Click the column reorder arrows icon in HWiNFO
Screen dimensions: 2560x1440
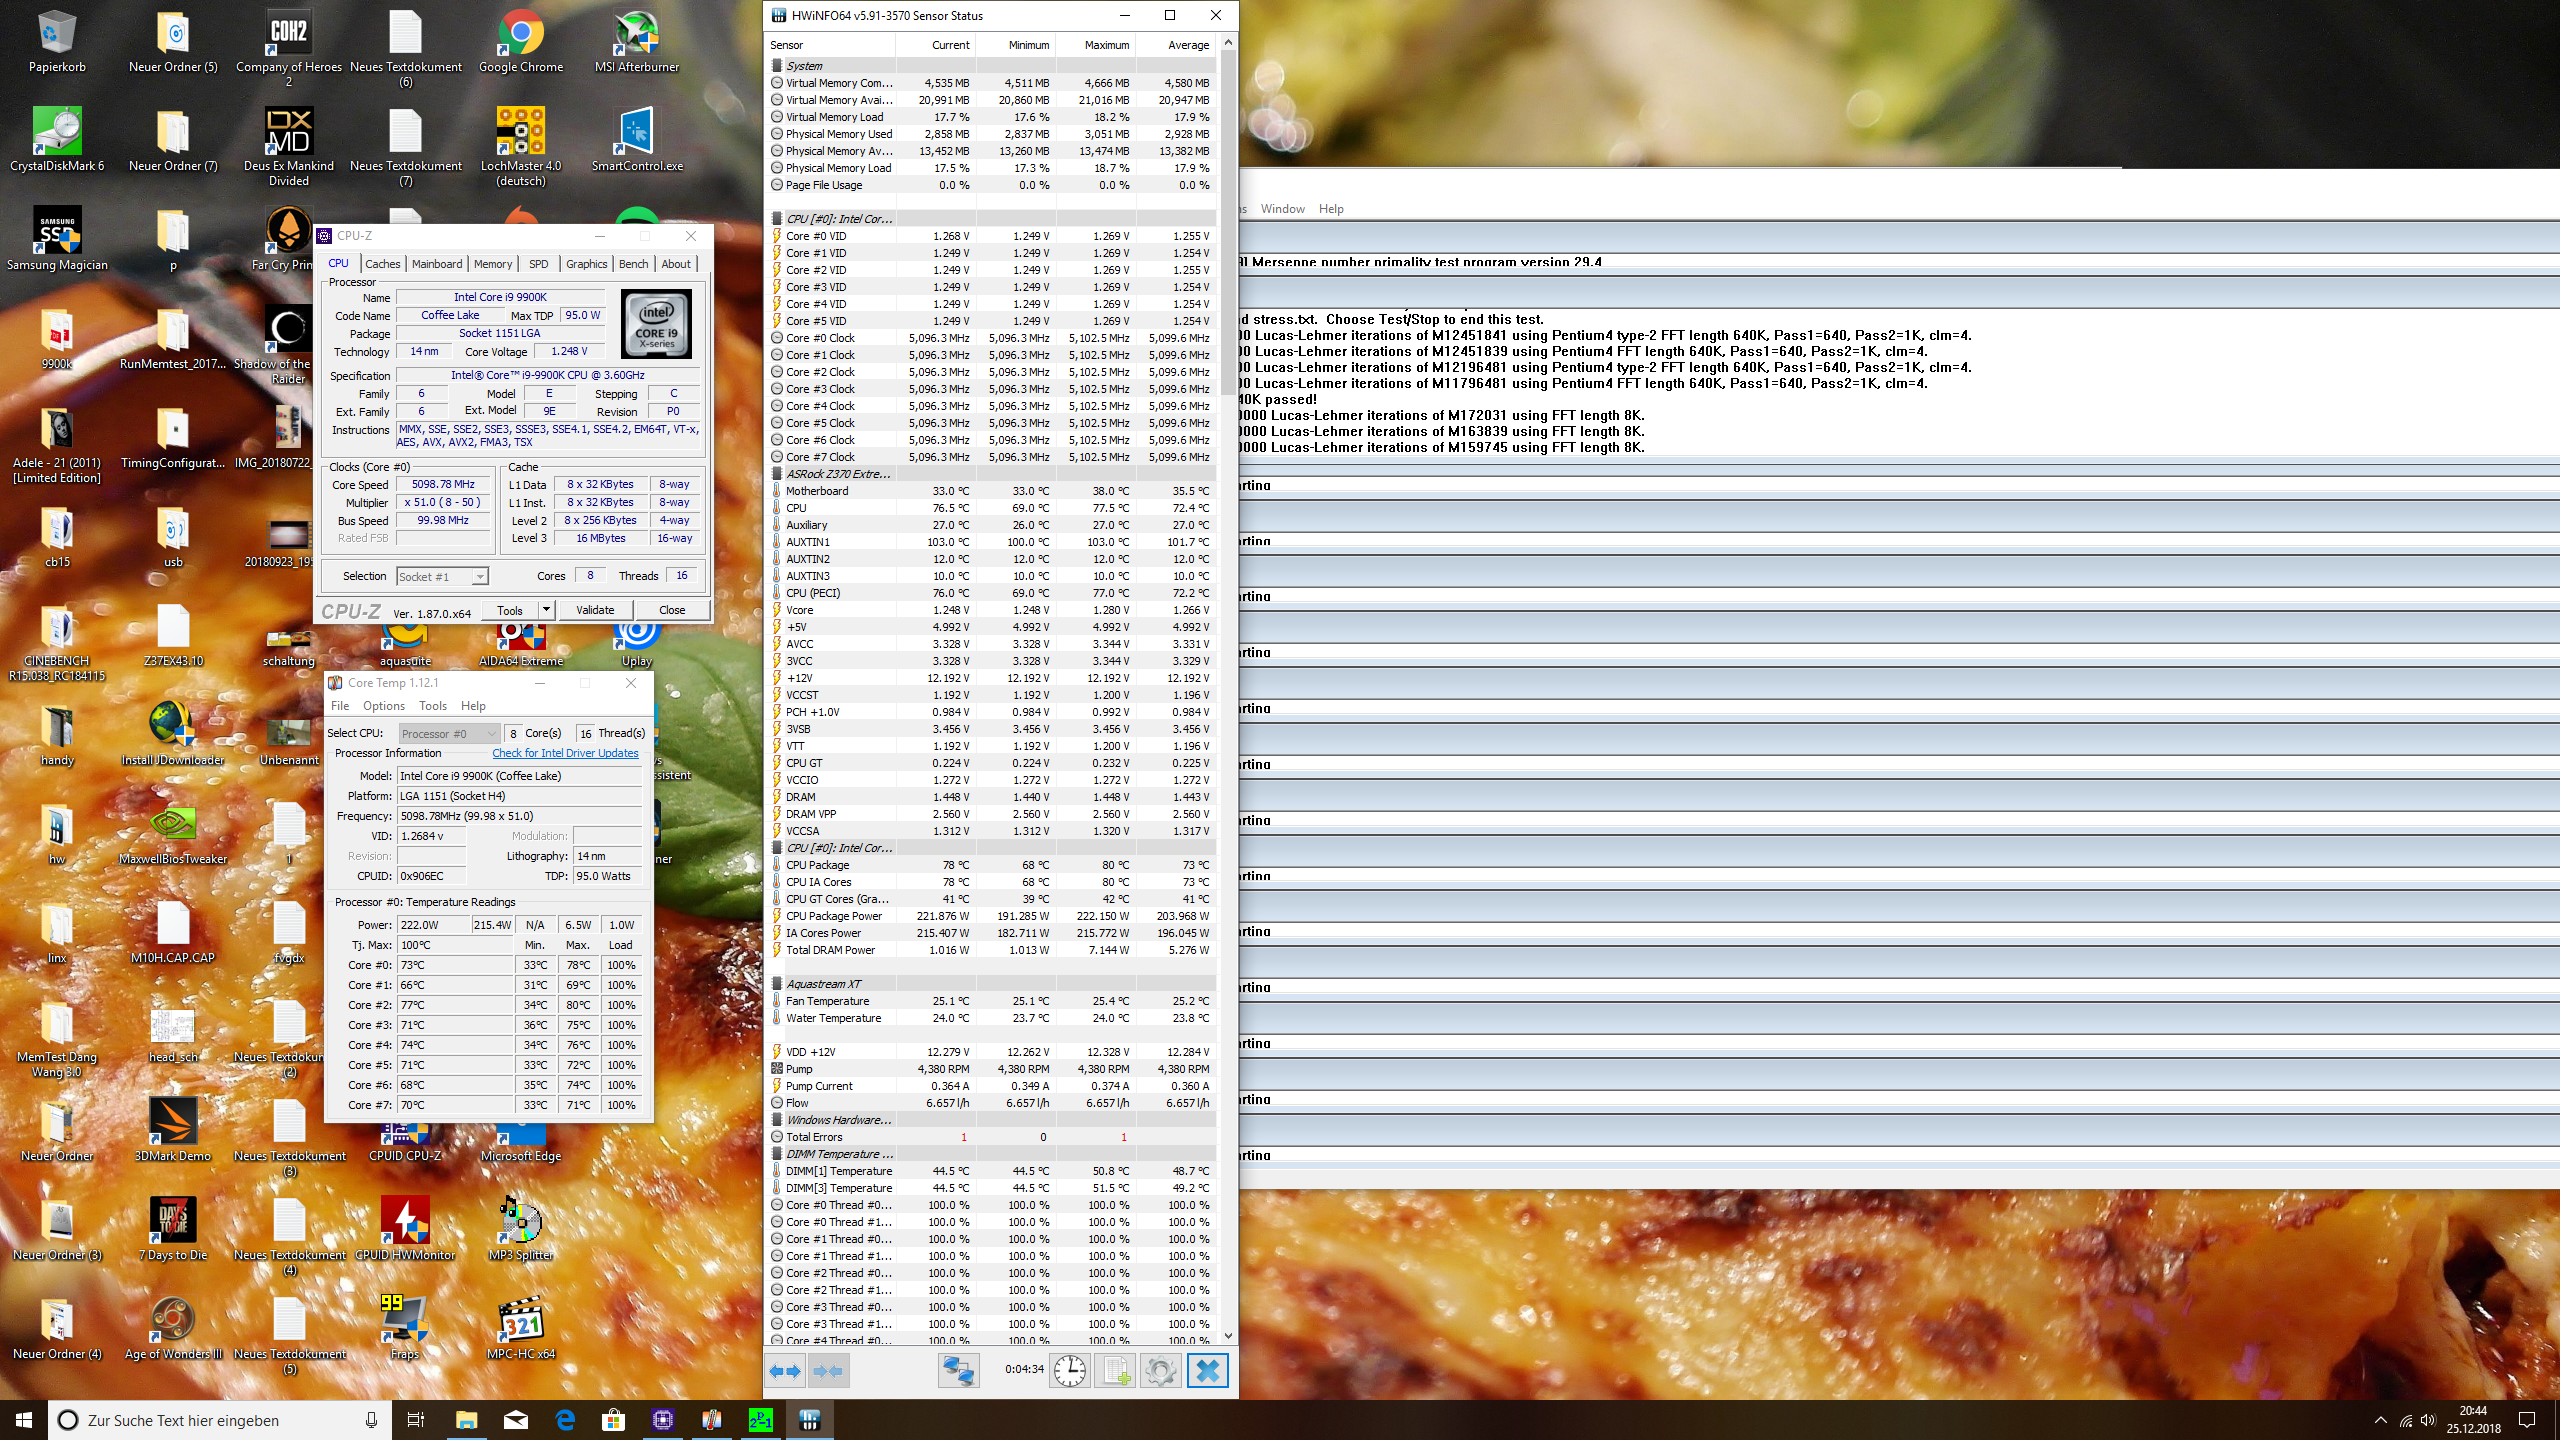[x=828, y=1370]
